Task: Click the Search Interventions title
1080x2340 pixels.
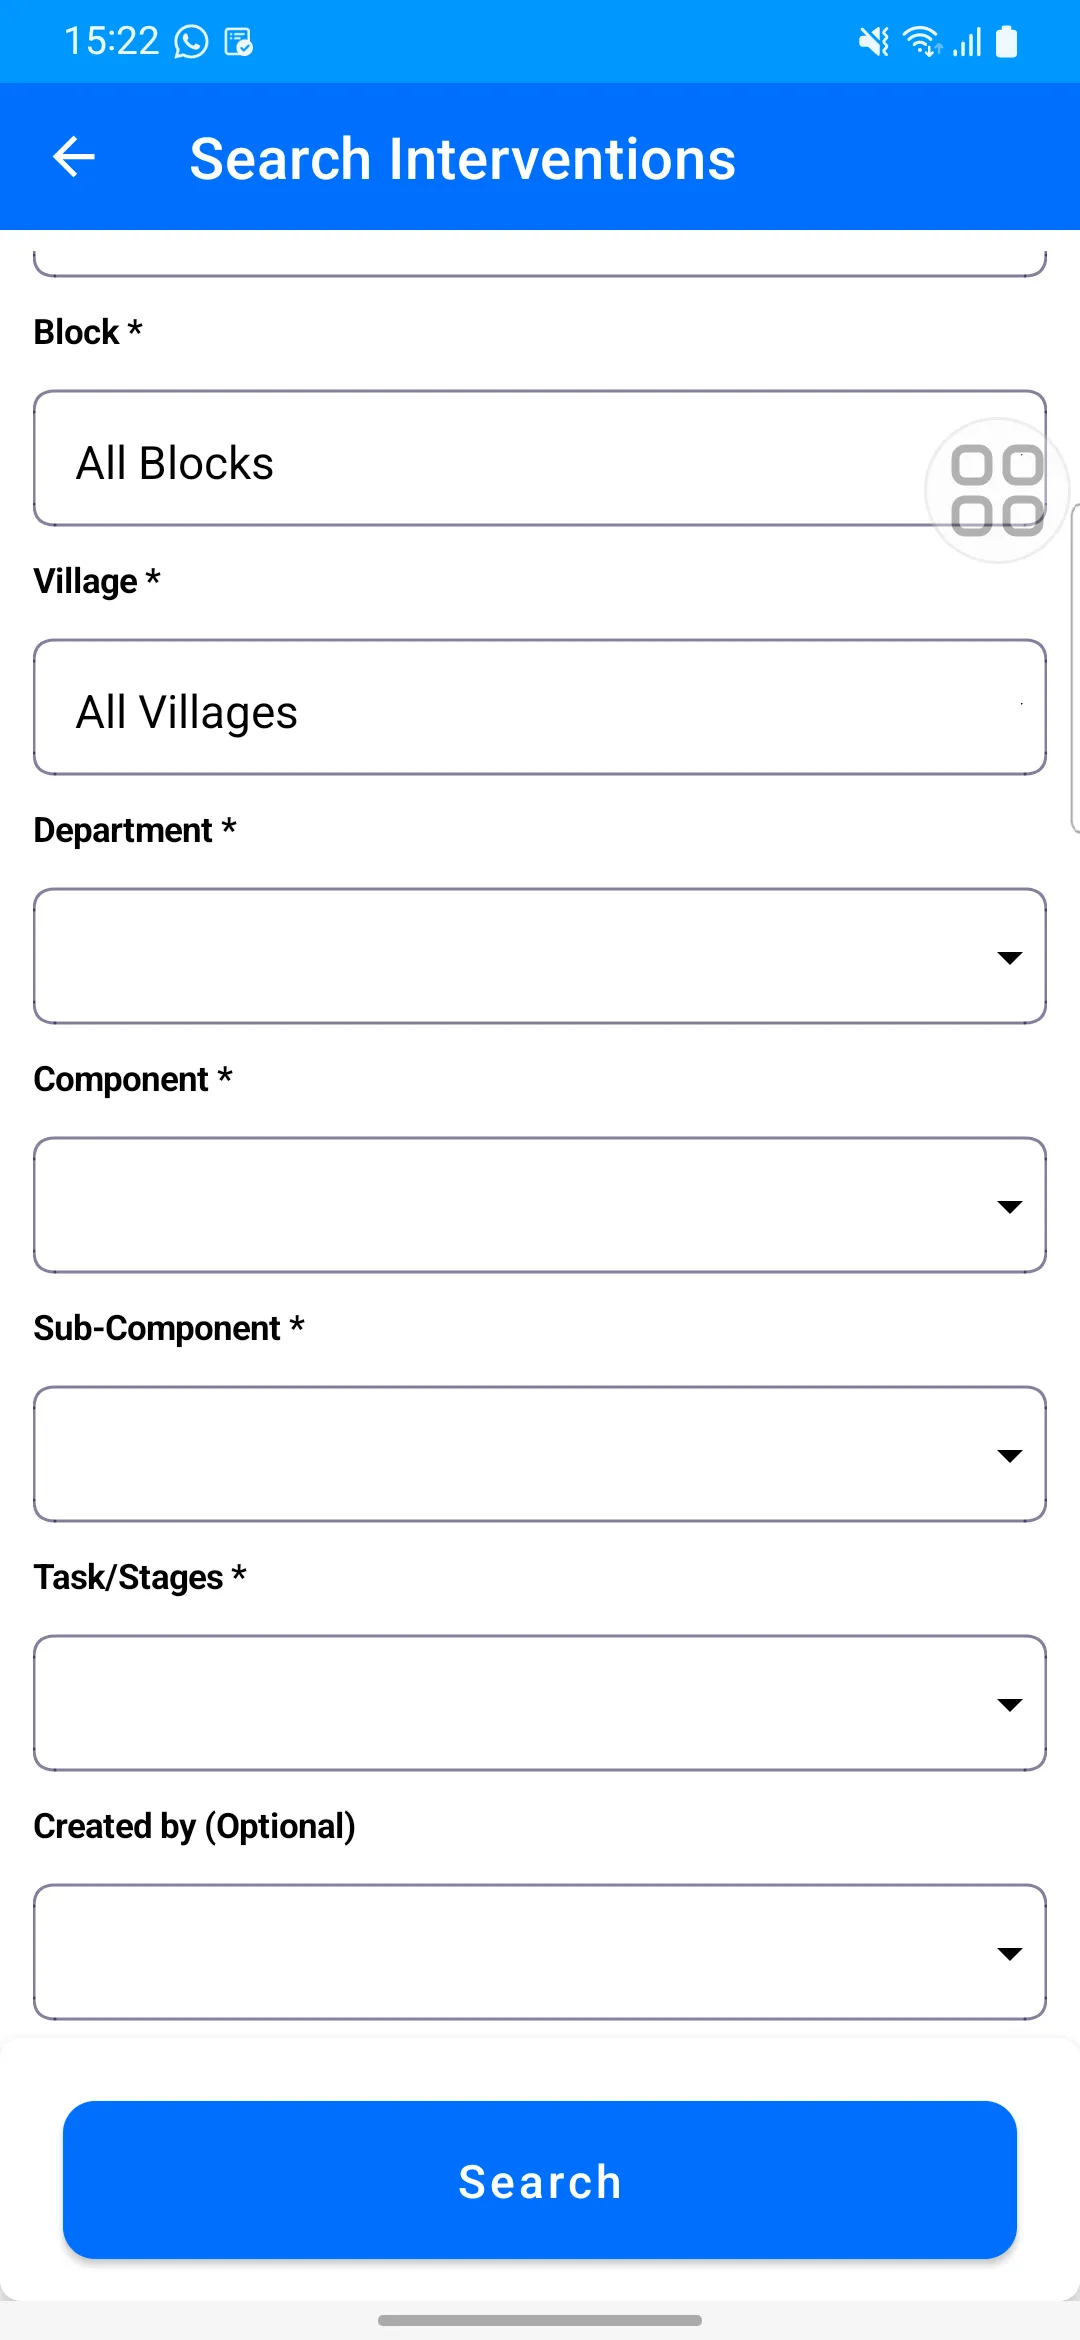Action: pos(463,158)
